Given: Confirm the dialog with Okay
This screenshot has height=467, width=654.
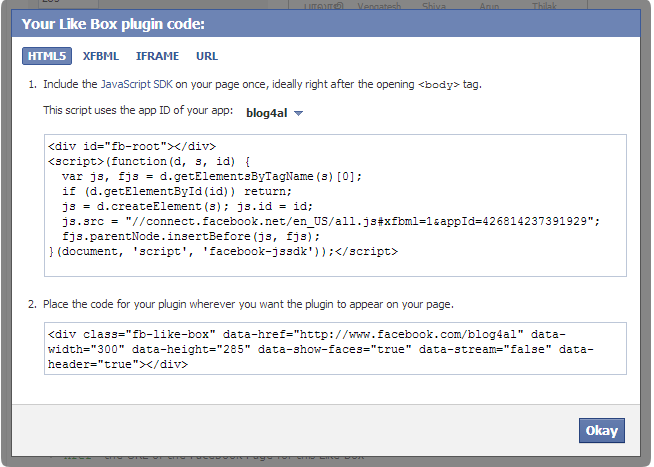Looking at the screenshot, I should point(601,430).
